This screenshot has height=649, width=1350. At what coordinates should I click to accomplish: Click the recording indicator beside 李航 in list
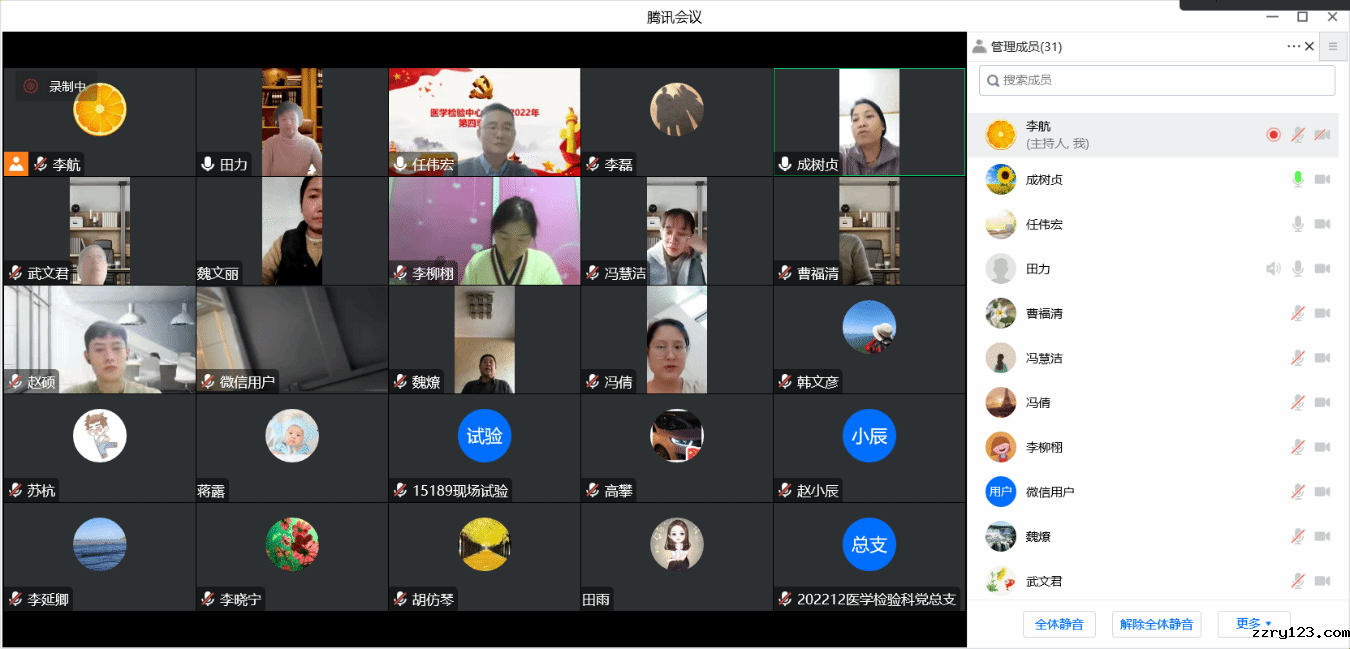click(1273, 135)
